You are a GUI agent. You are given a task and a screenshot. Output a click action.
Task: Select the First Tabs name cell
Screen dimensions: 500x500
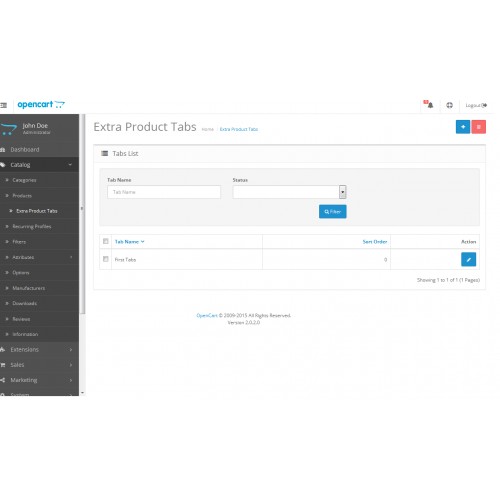tap(187, 259)
